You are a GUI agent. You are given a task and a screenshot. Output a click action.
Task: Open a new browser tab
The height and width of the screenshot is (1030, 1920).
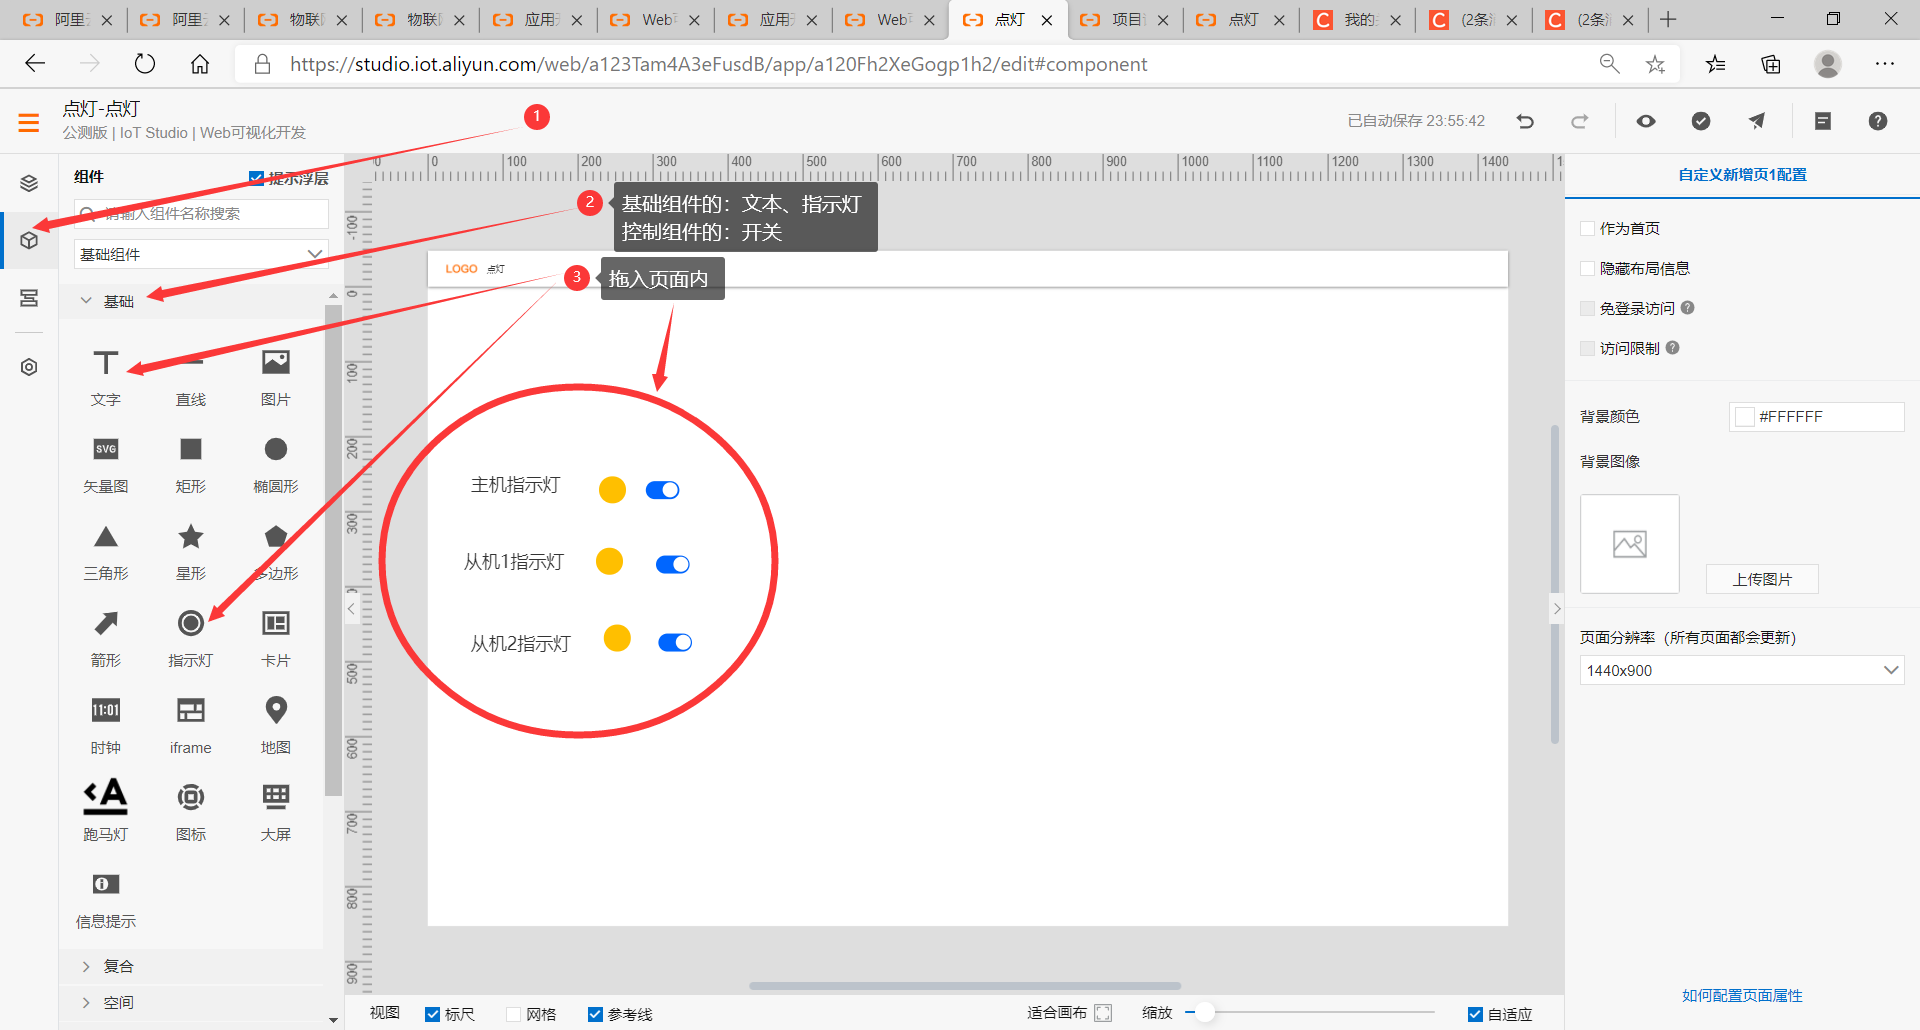(x=1668, y=19)
